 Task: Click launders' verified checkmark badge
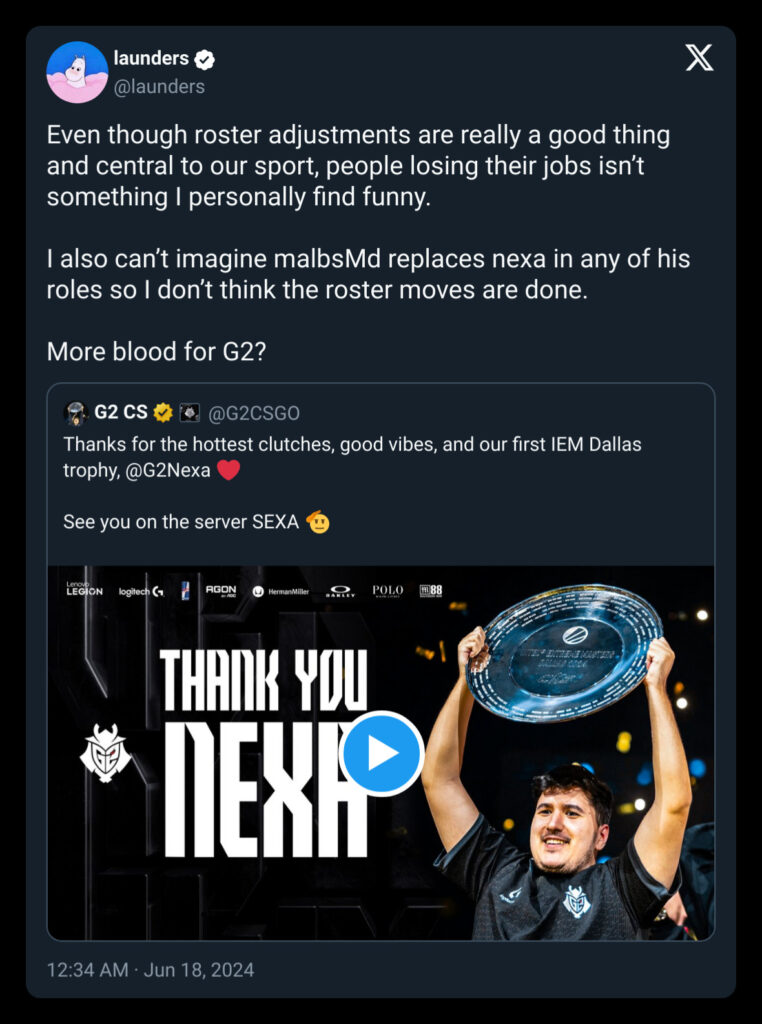[204, 60]
